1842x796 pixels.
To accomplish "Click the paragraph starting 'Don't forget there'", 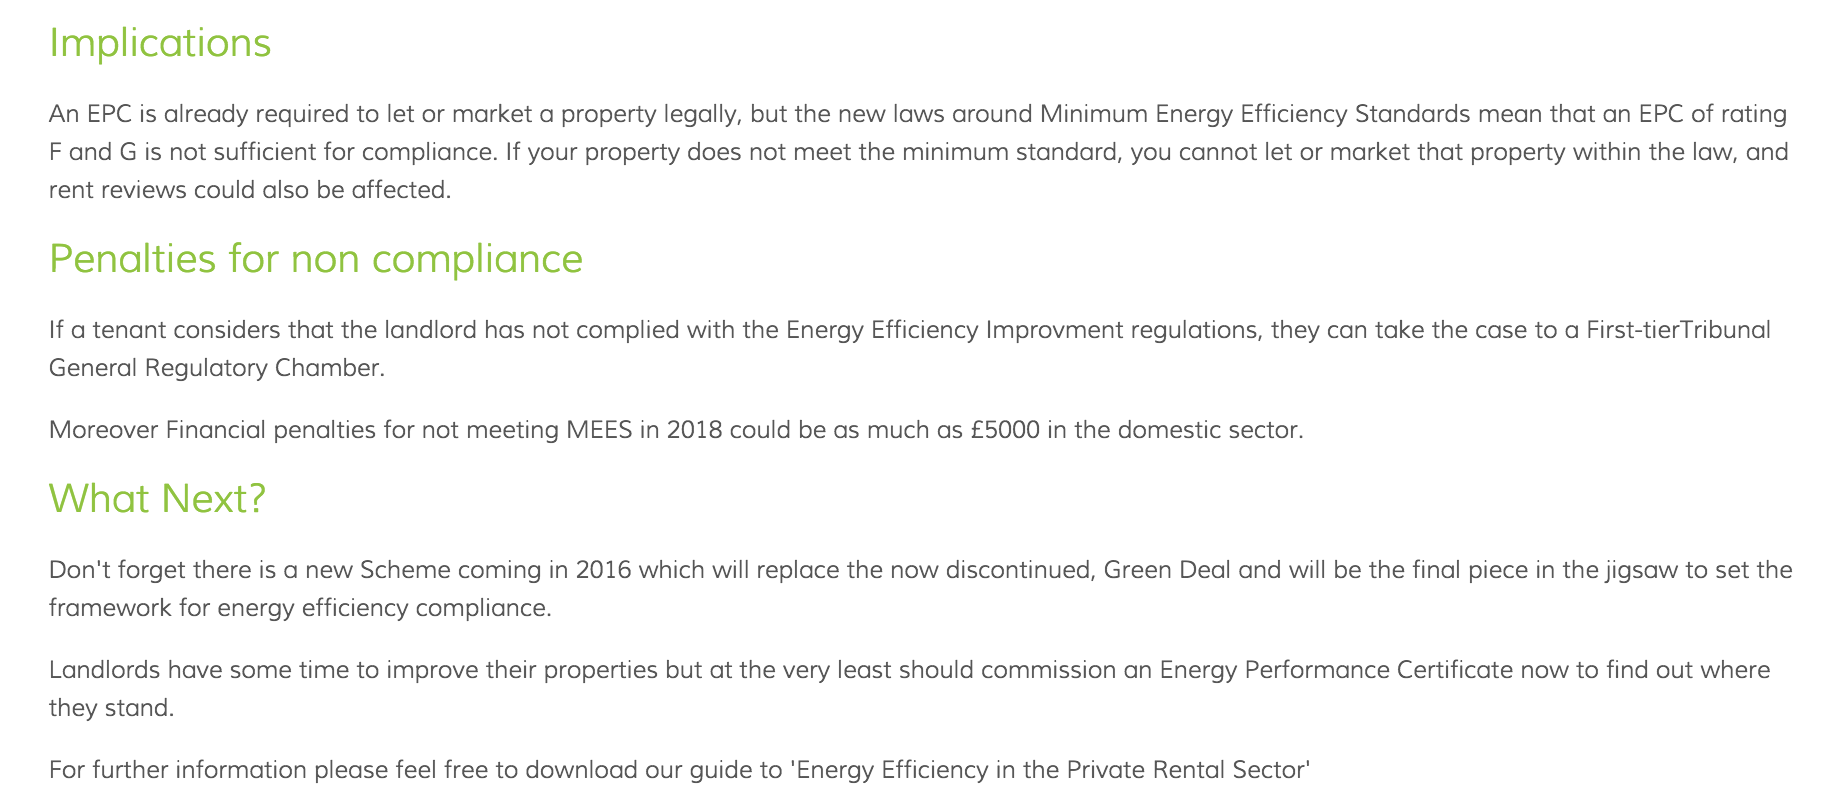I will pyautogui.click(x=921, y=589).
